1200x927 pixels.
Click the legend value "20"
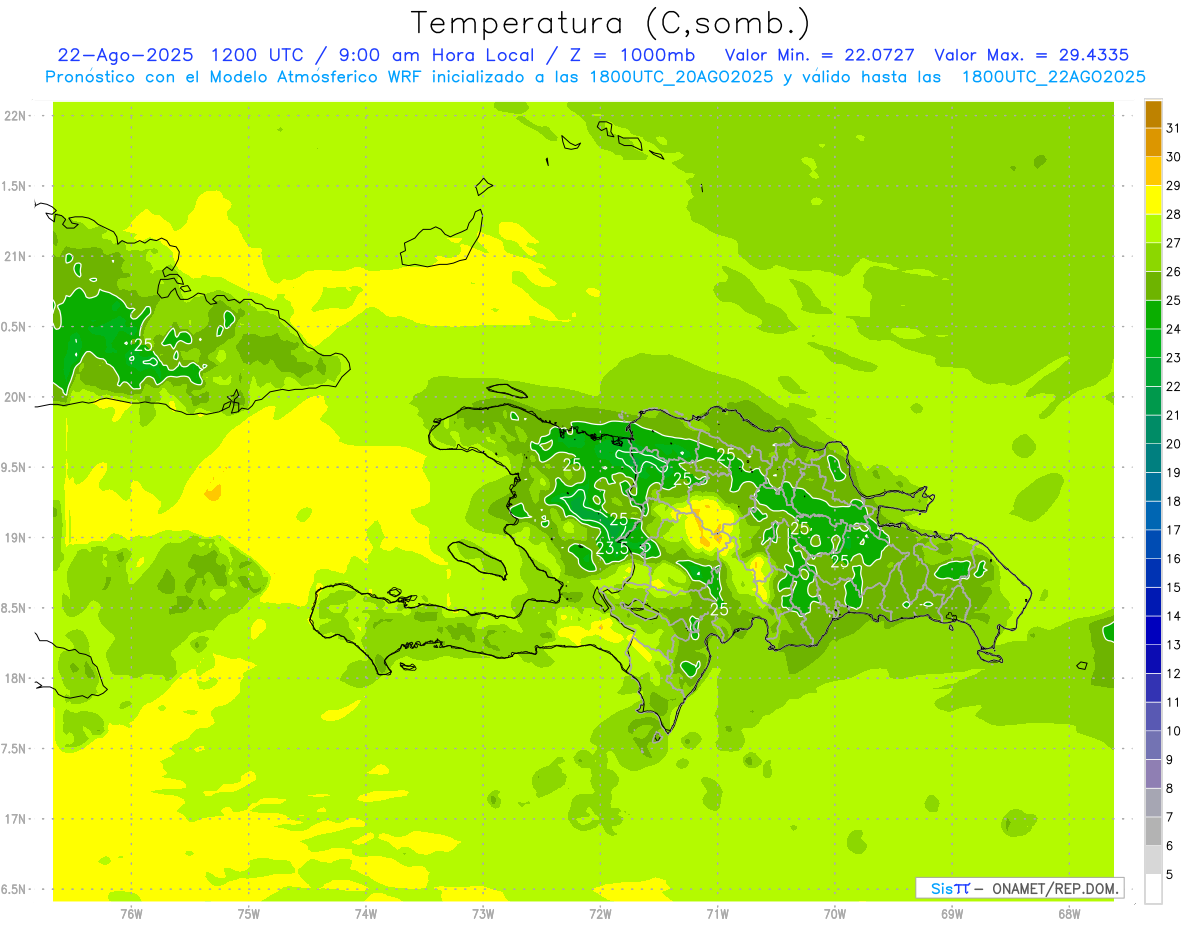[1173, 444]
